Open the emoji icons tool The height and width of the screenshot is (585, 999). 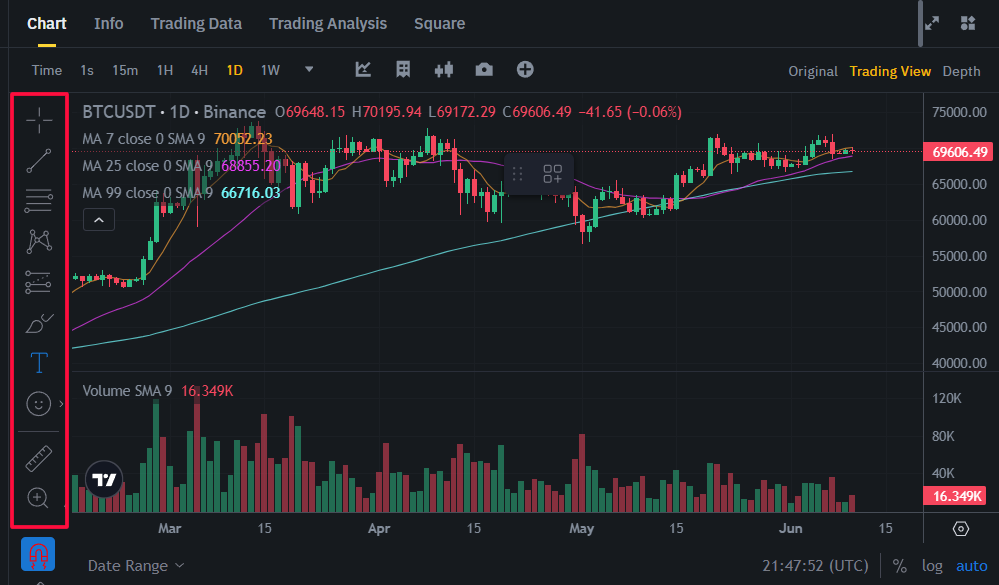pos(38,403)
